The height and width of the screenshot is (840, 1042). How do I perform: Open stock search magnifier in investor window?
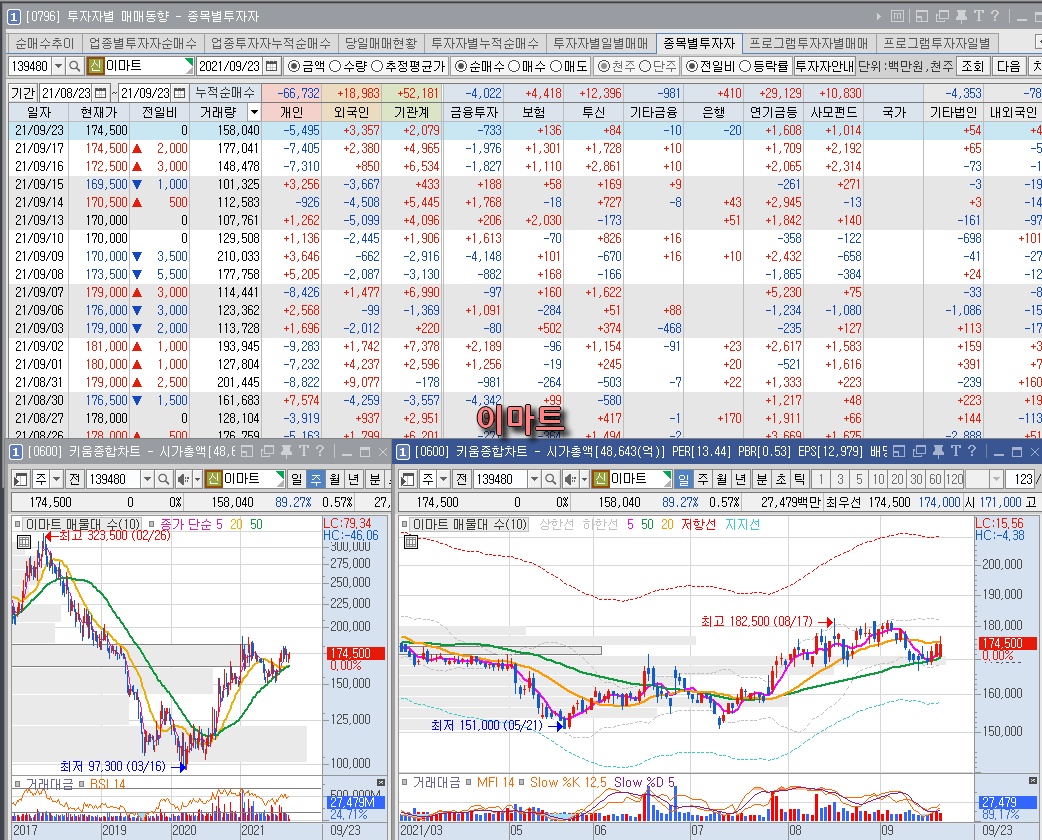(x=75, y=66)
